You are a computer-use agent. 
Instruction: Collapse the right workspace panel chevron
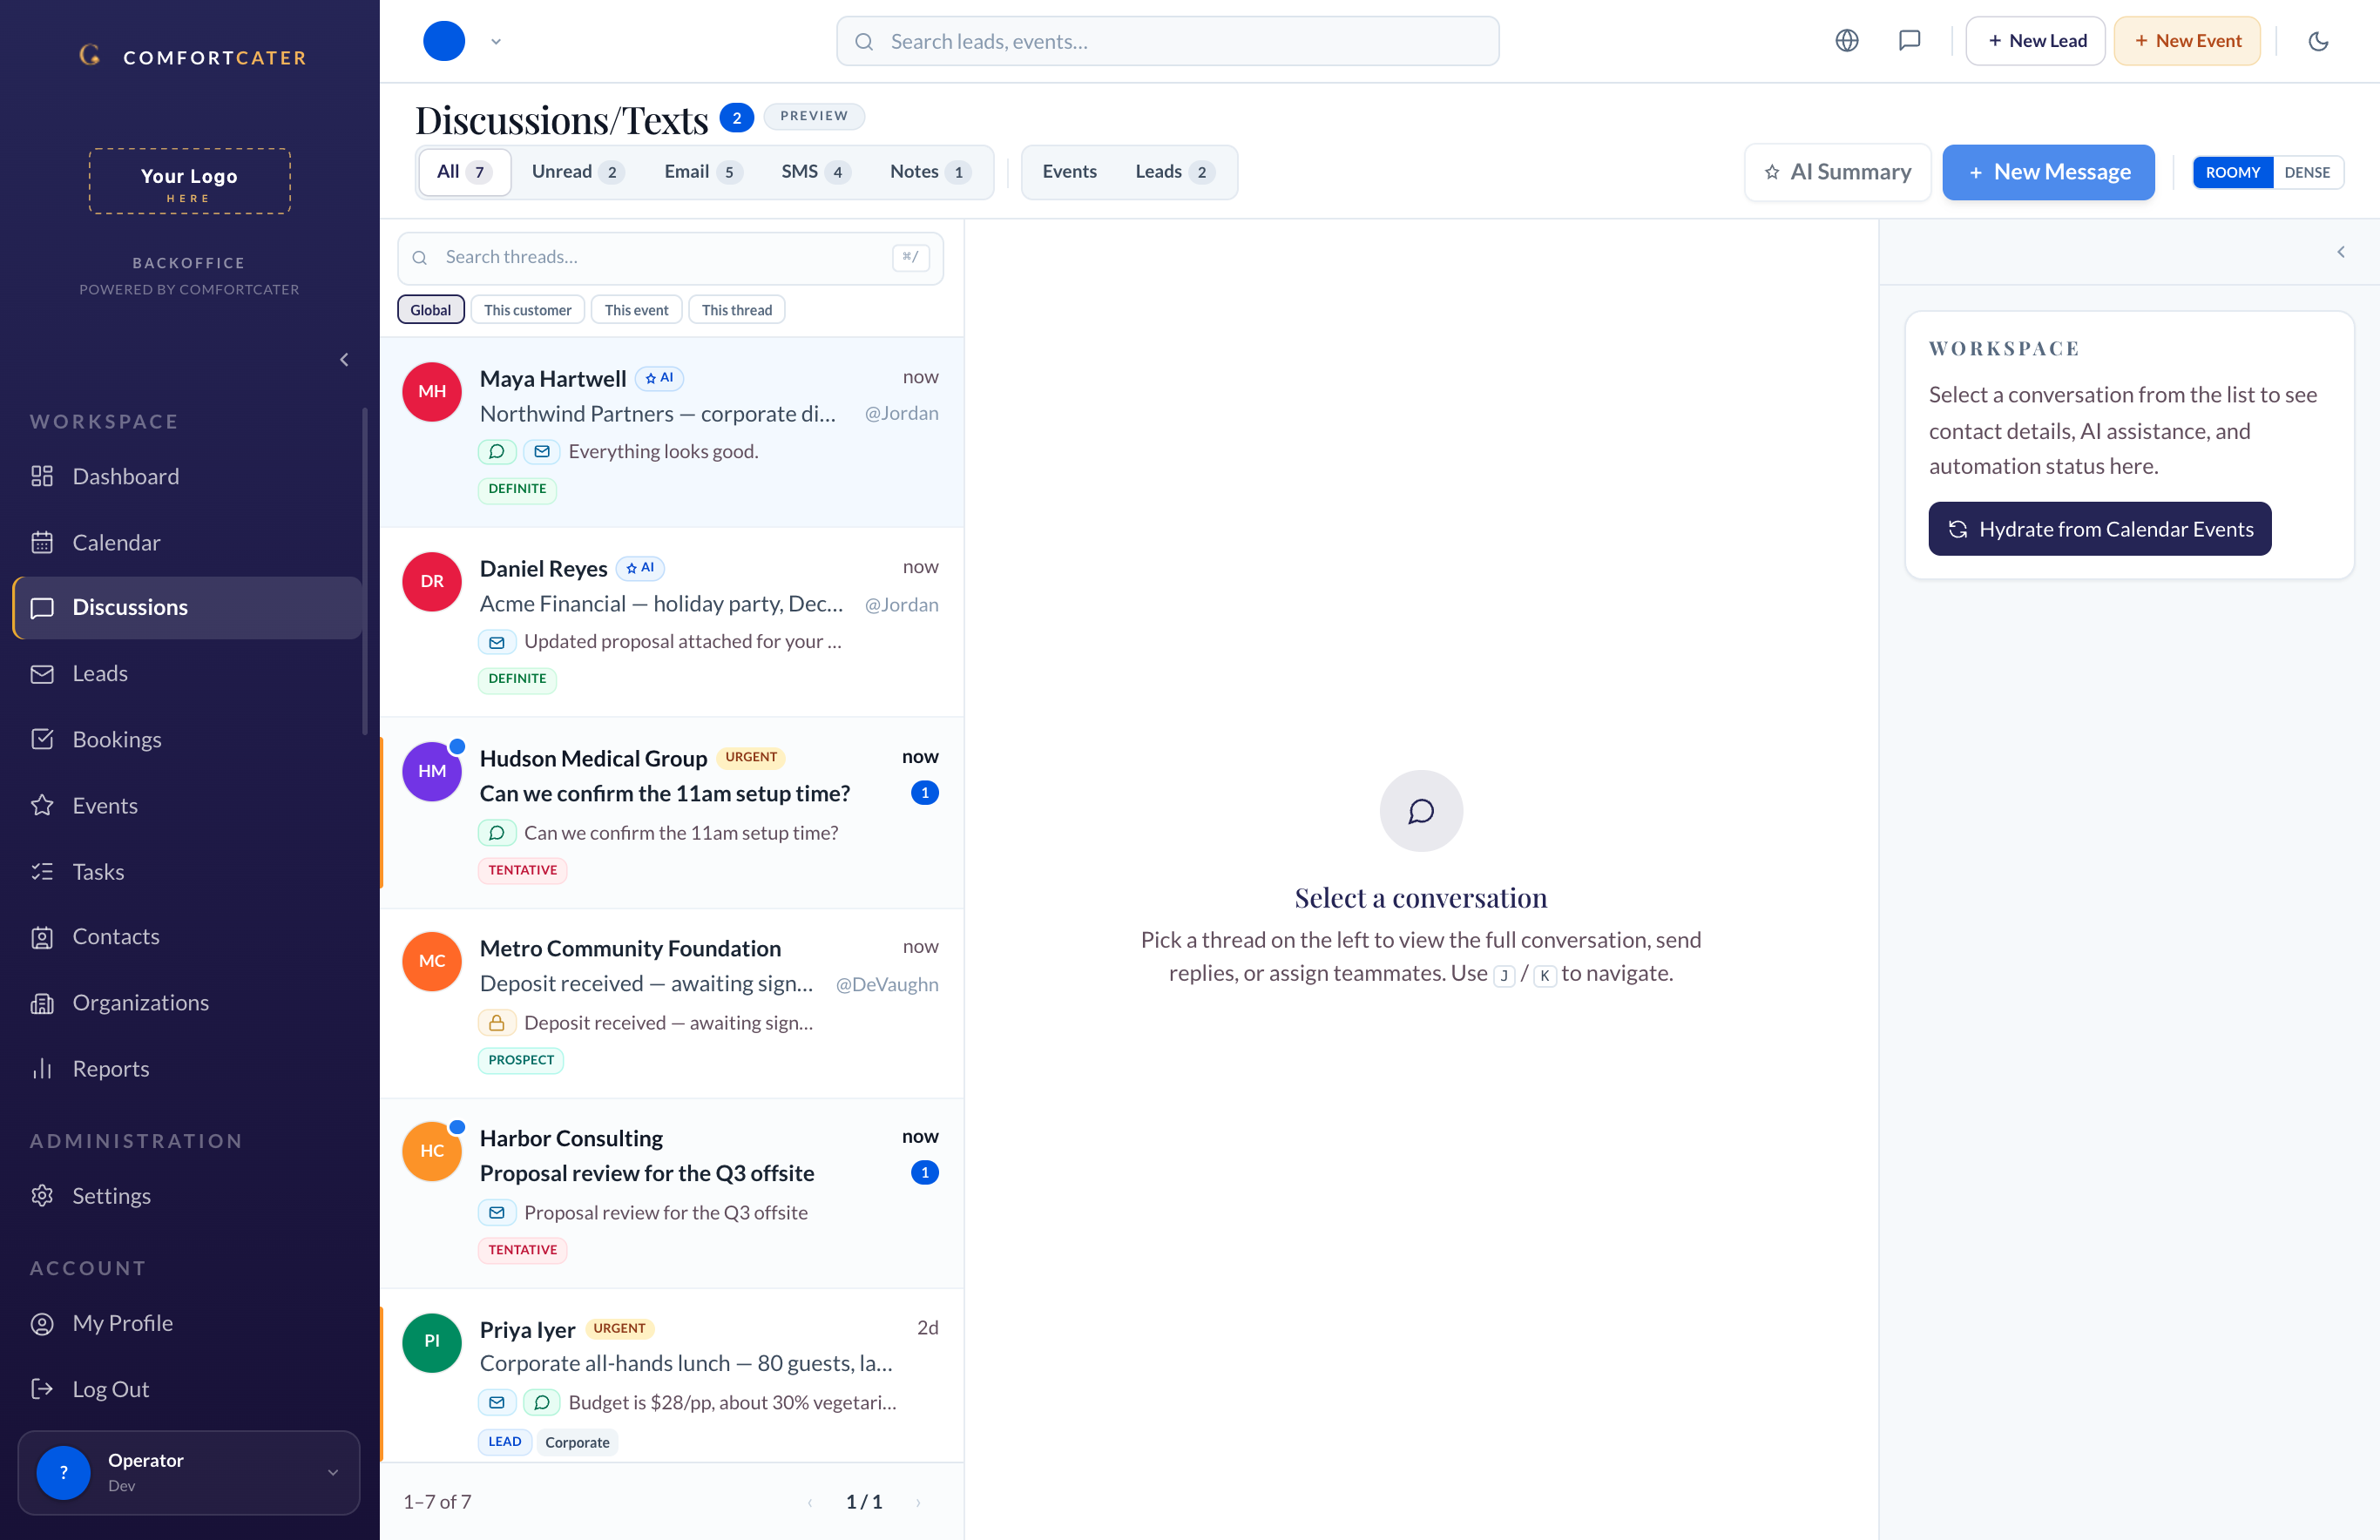[2340, 252]
